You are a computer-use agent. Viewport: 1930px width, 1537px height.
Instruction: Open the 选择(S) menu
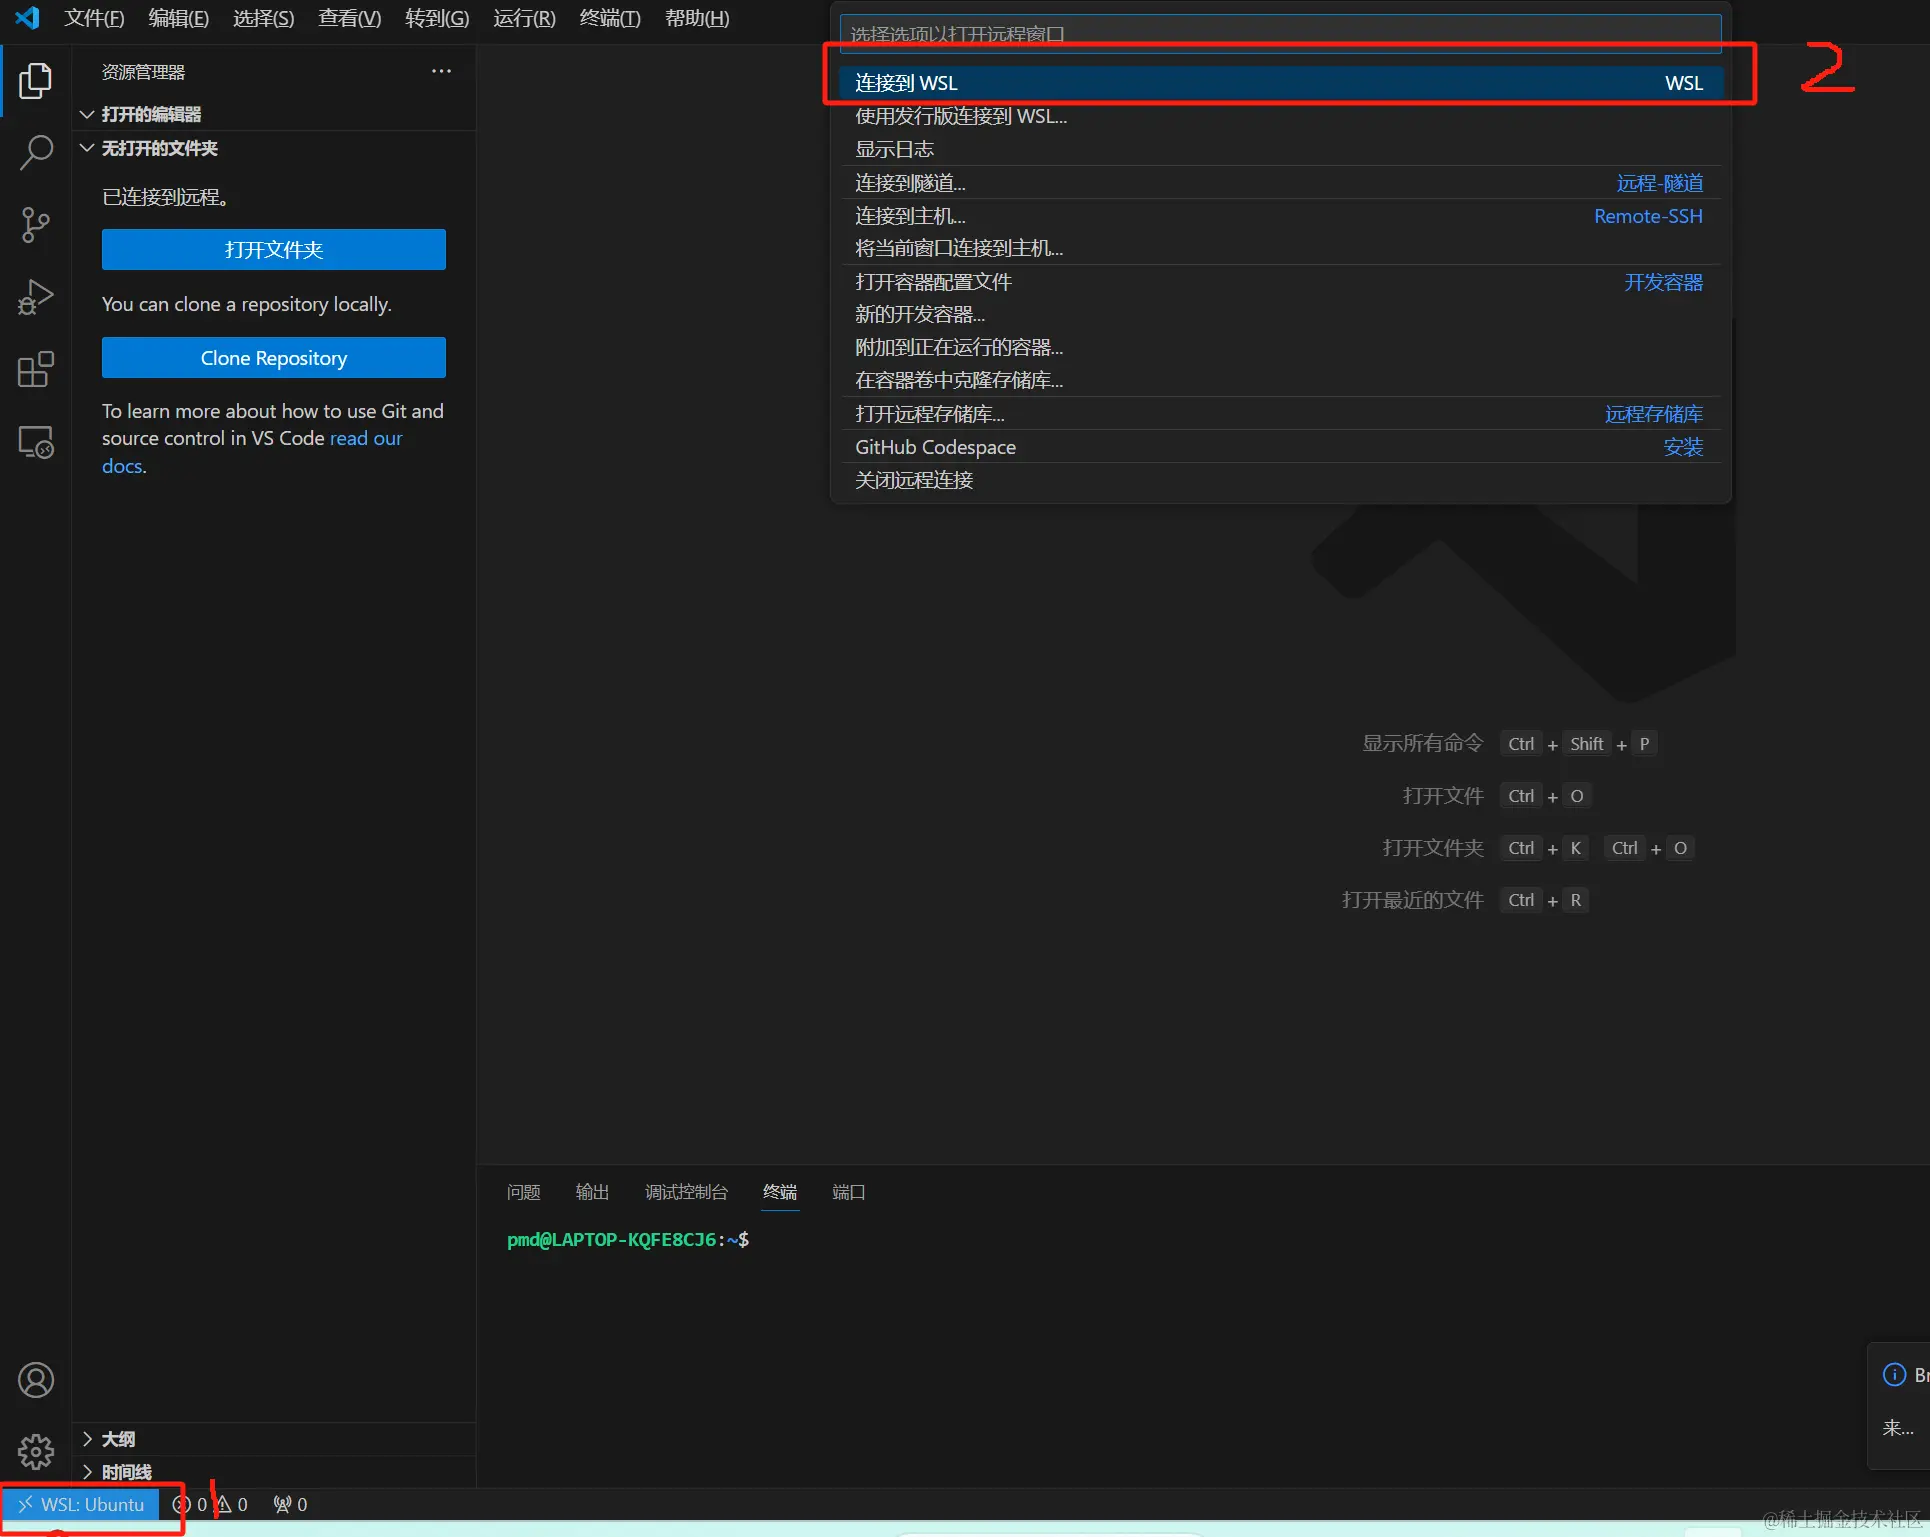click(x=263, y=18)
